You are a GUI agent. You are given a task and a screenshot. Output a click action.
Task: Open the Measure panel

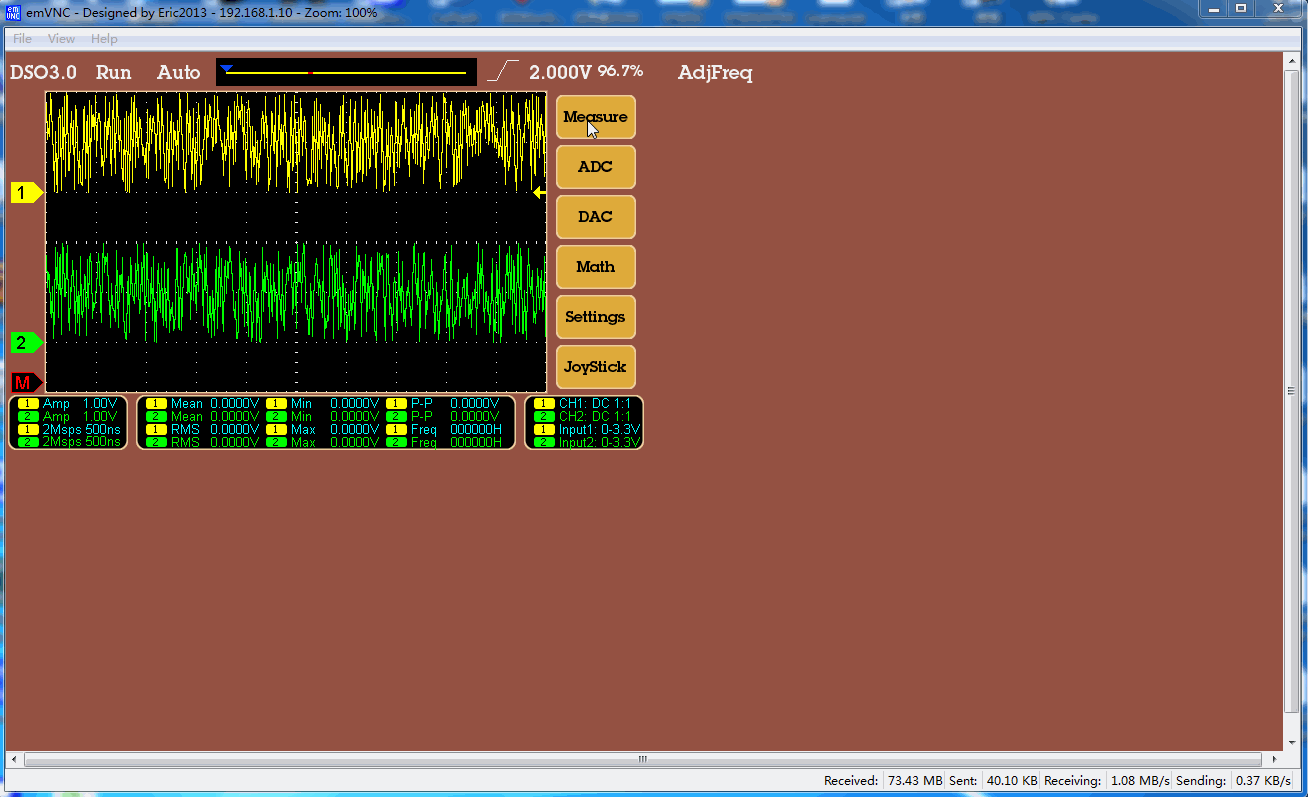[x=595, y=117]
